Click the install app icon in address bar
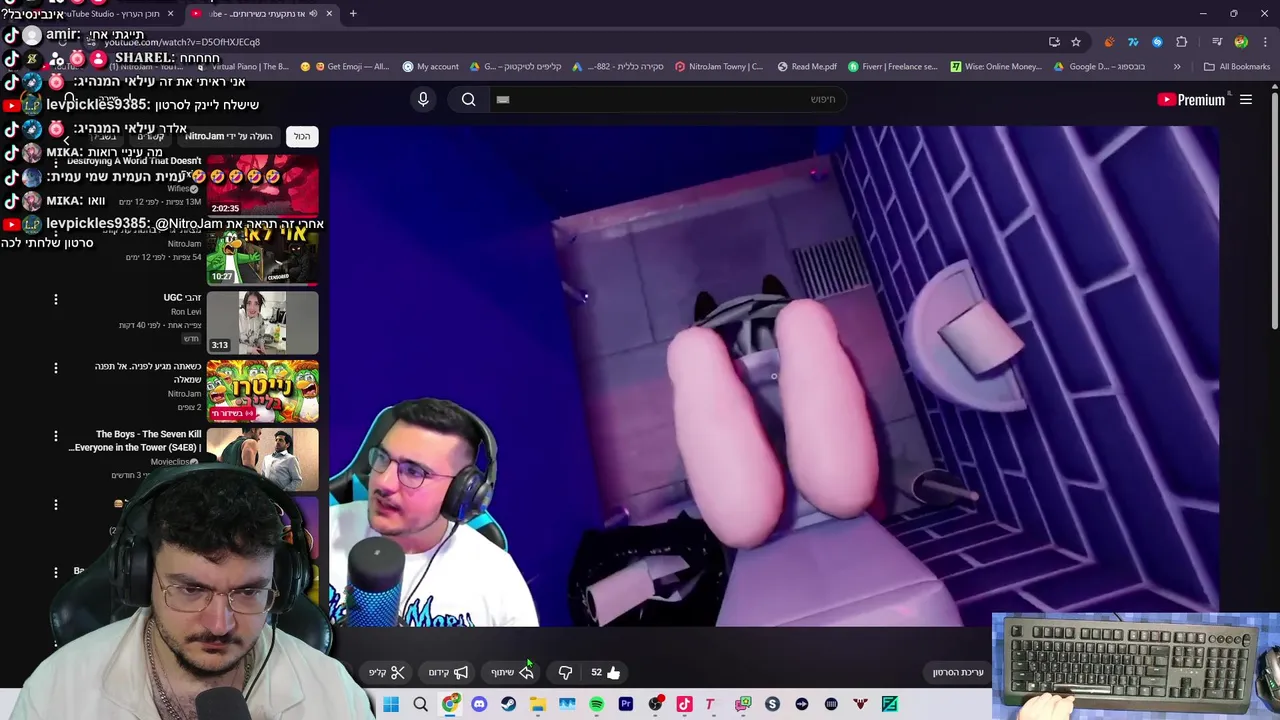The image size is (1280, 720). point(1054,42)
